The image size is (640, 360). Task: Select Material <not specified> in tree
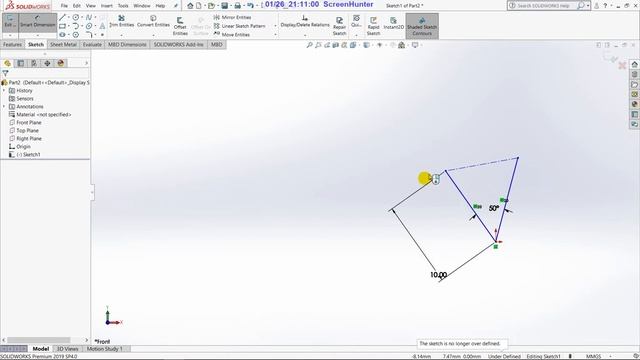[x=40, y=115]
